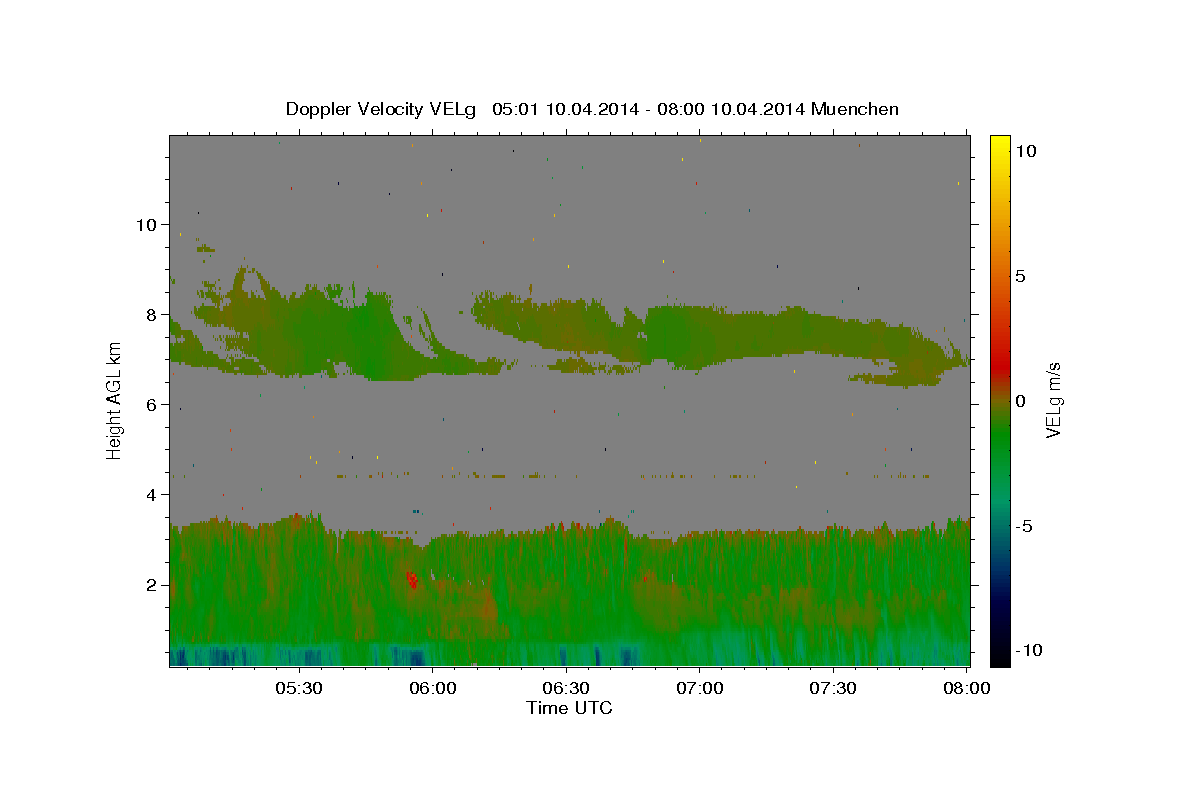Screen dimensions: 1200x800
Task: Click the 06:00 time tick label
Action: click(x=432, y=688)
